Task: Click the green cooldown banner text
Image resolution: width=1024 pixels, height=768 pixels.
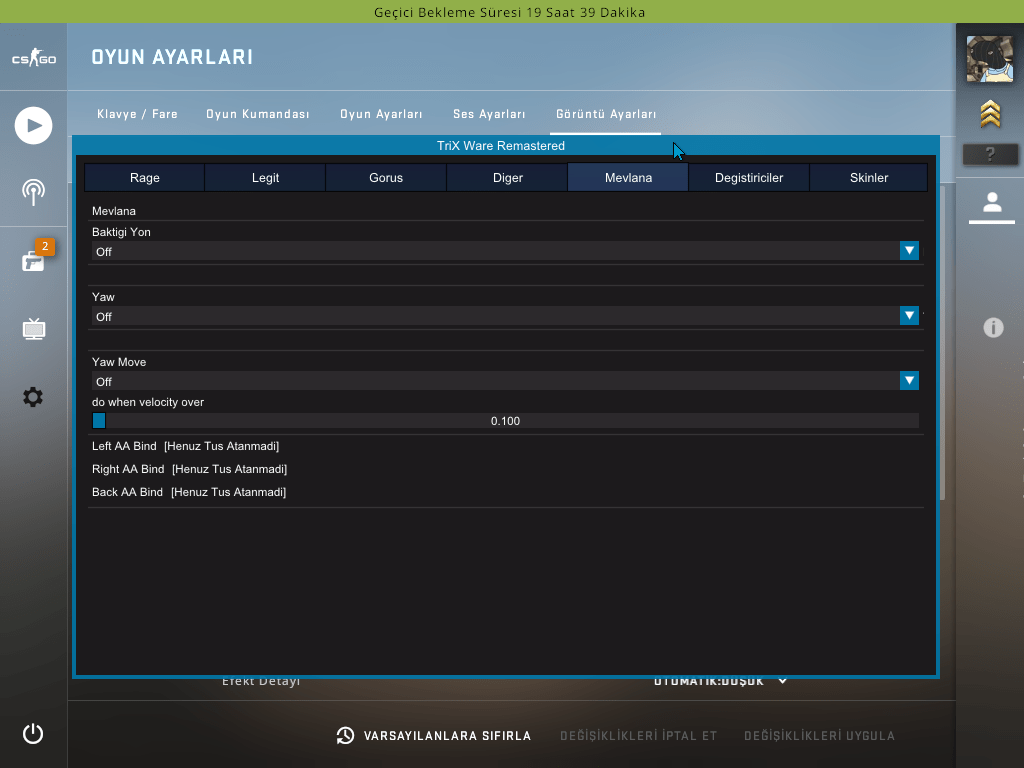Action: 509,12
